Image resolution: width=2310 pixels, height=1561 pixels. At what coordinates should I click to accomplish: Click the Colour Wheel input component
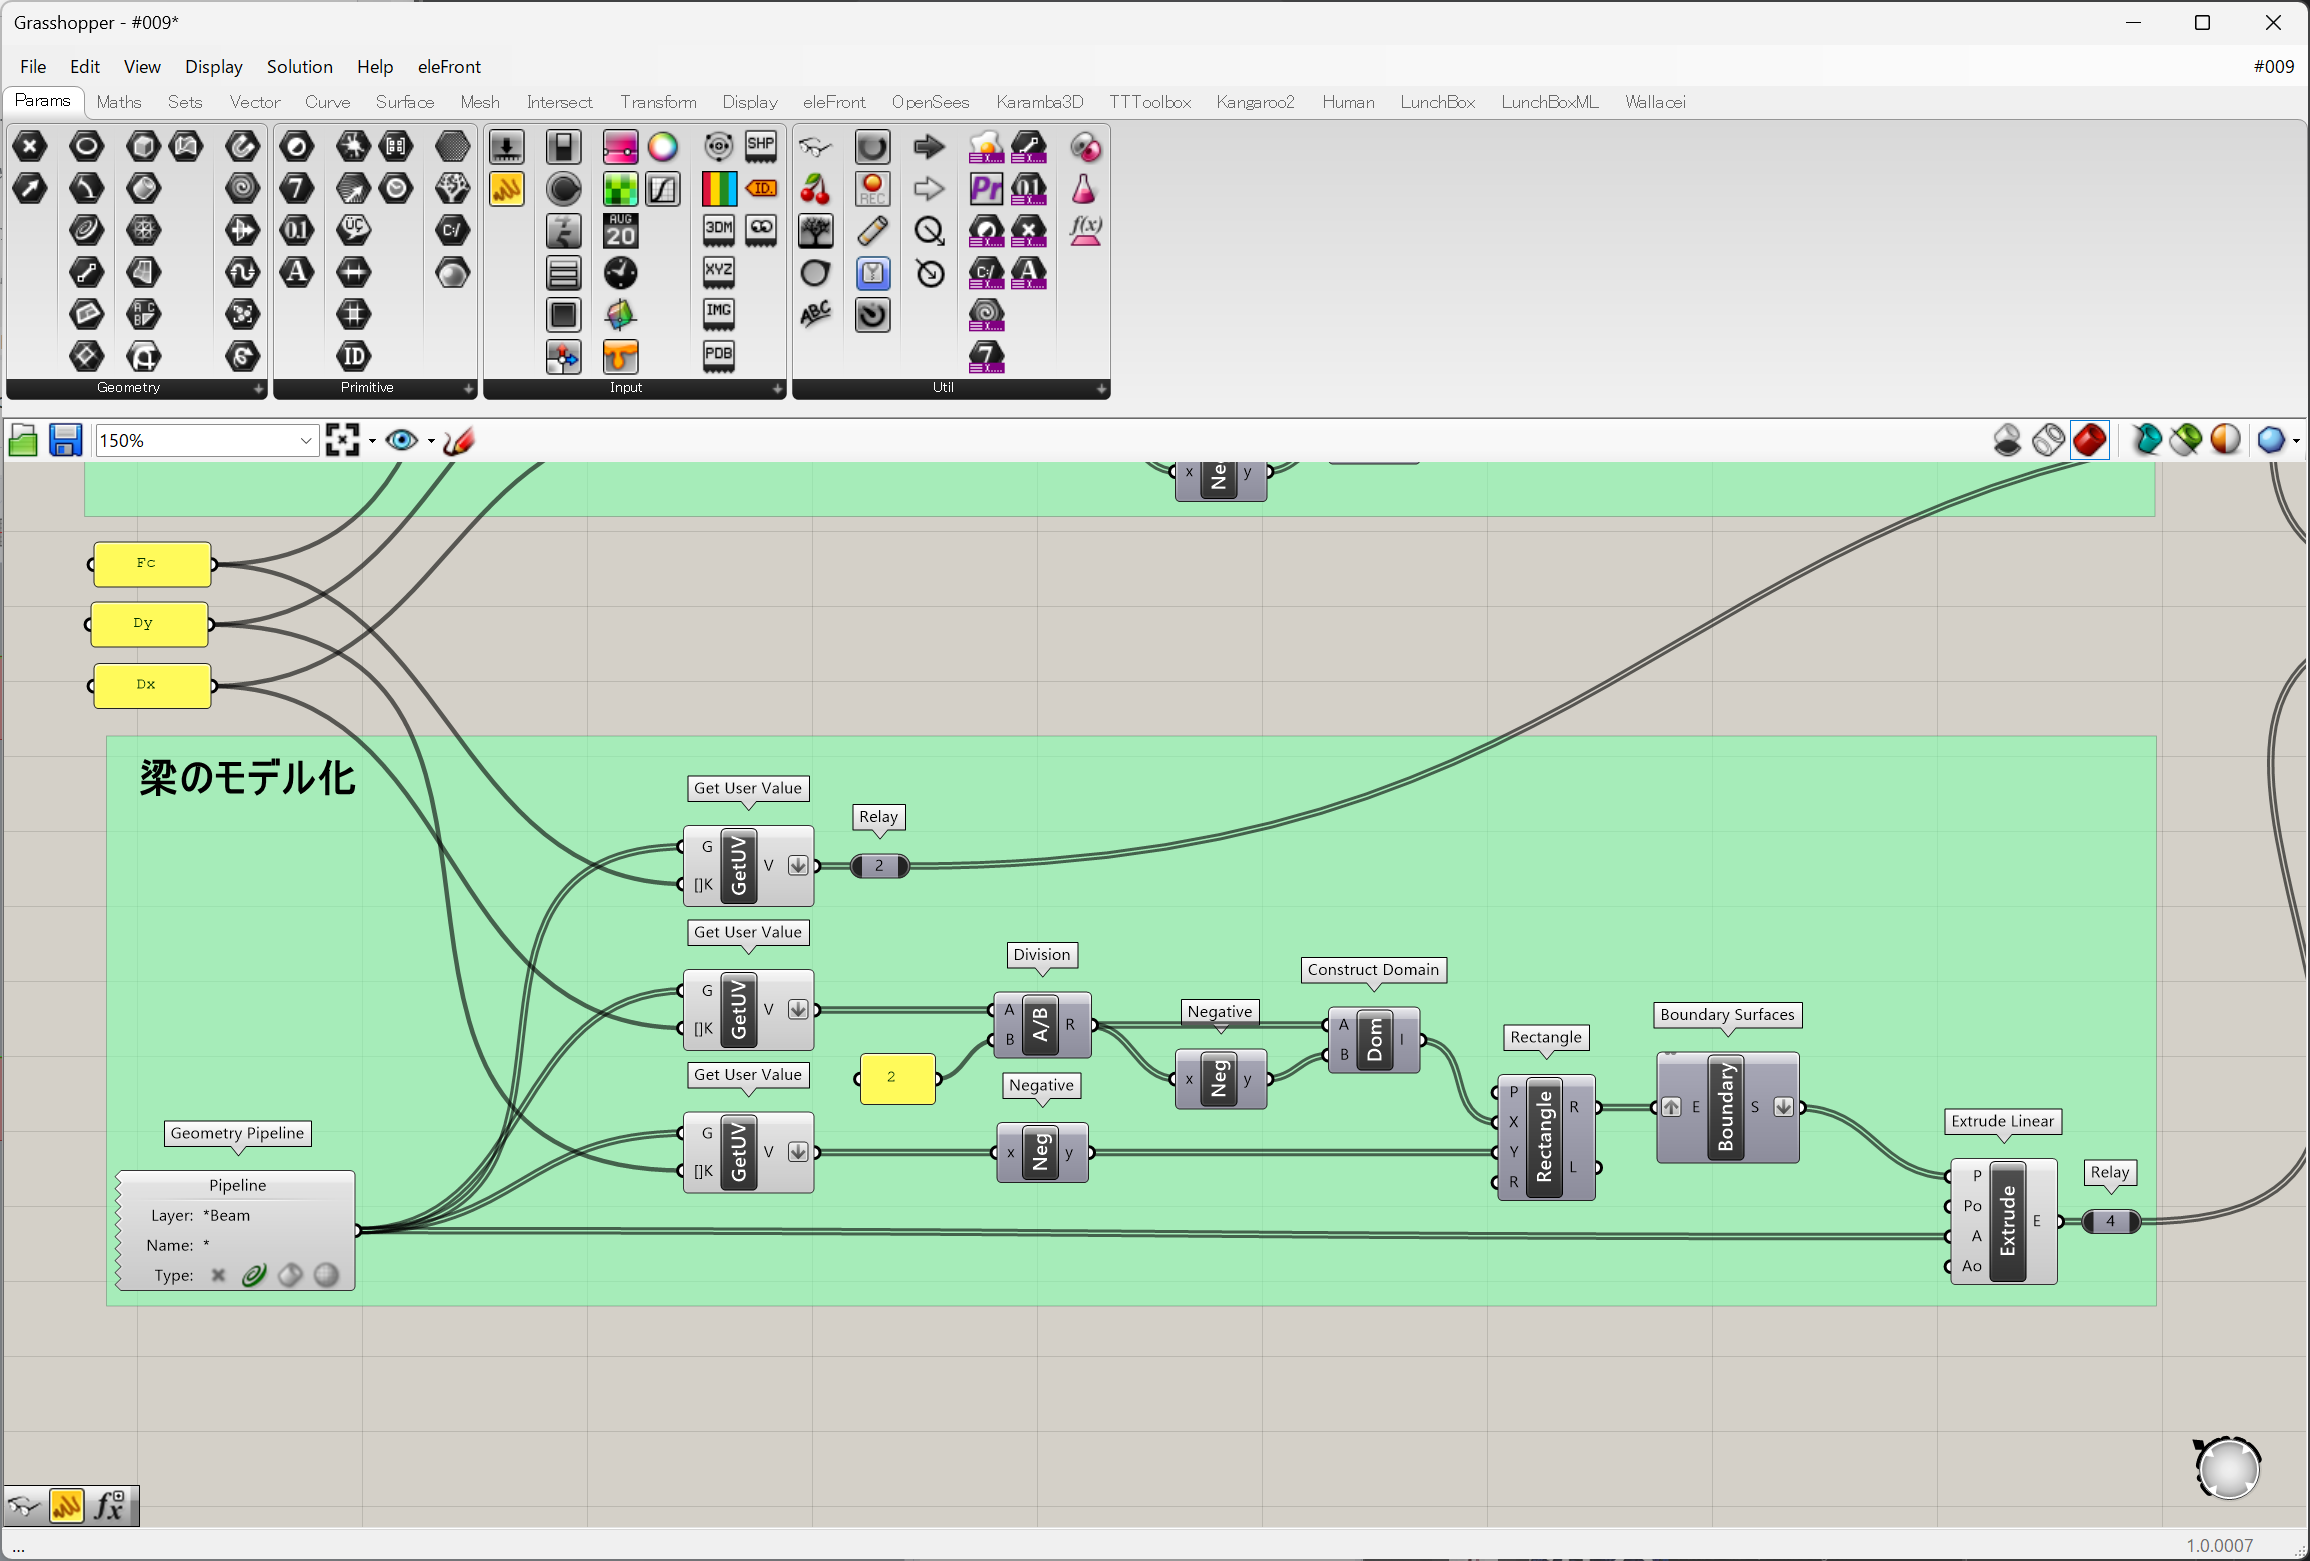tap(662, 147)
